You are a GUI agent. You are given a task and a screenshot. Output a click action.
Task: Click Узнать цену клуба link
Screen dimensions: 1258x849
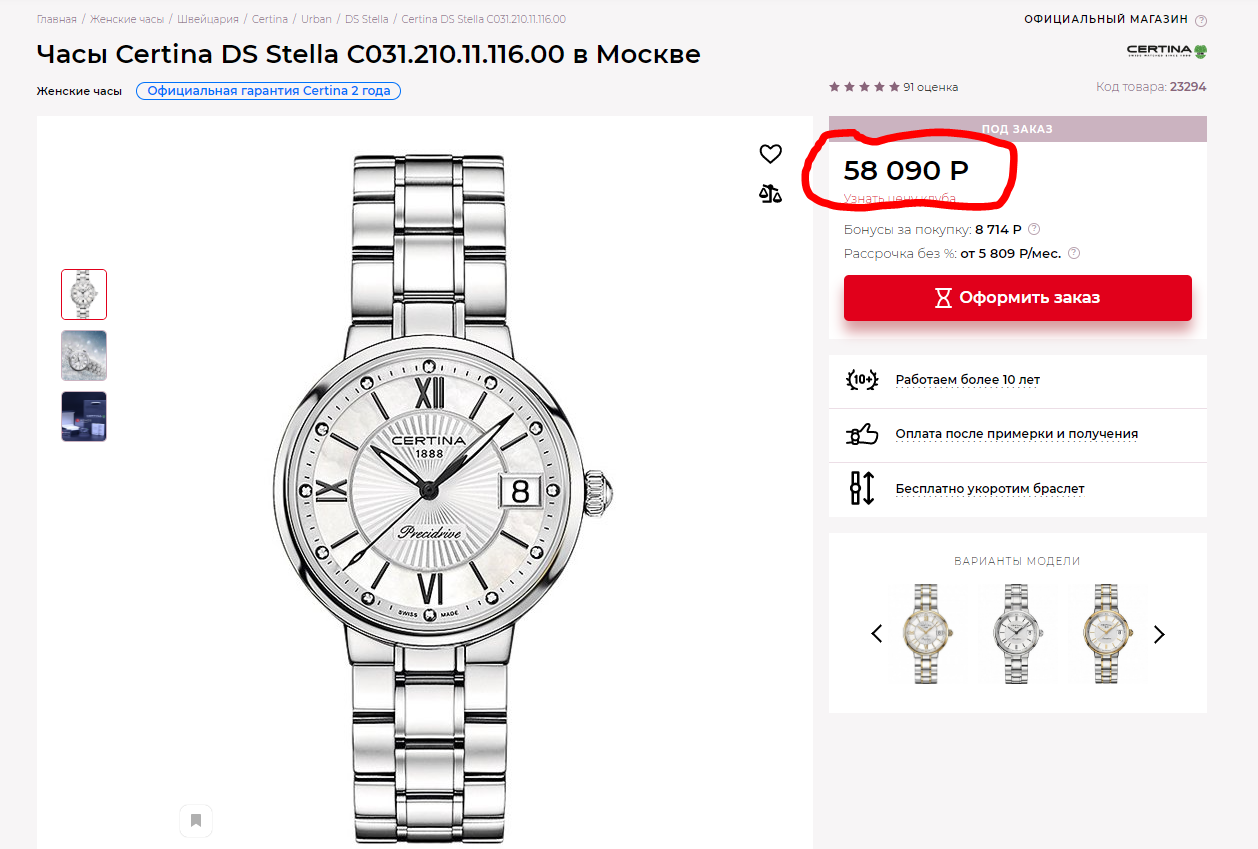coord(899,199)
